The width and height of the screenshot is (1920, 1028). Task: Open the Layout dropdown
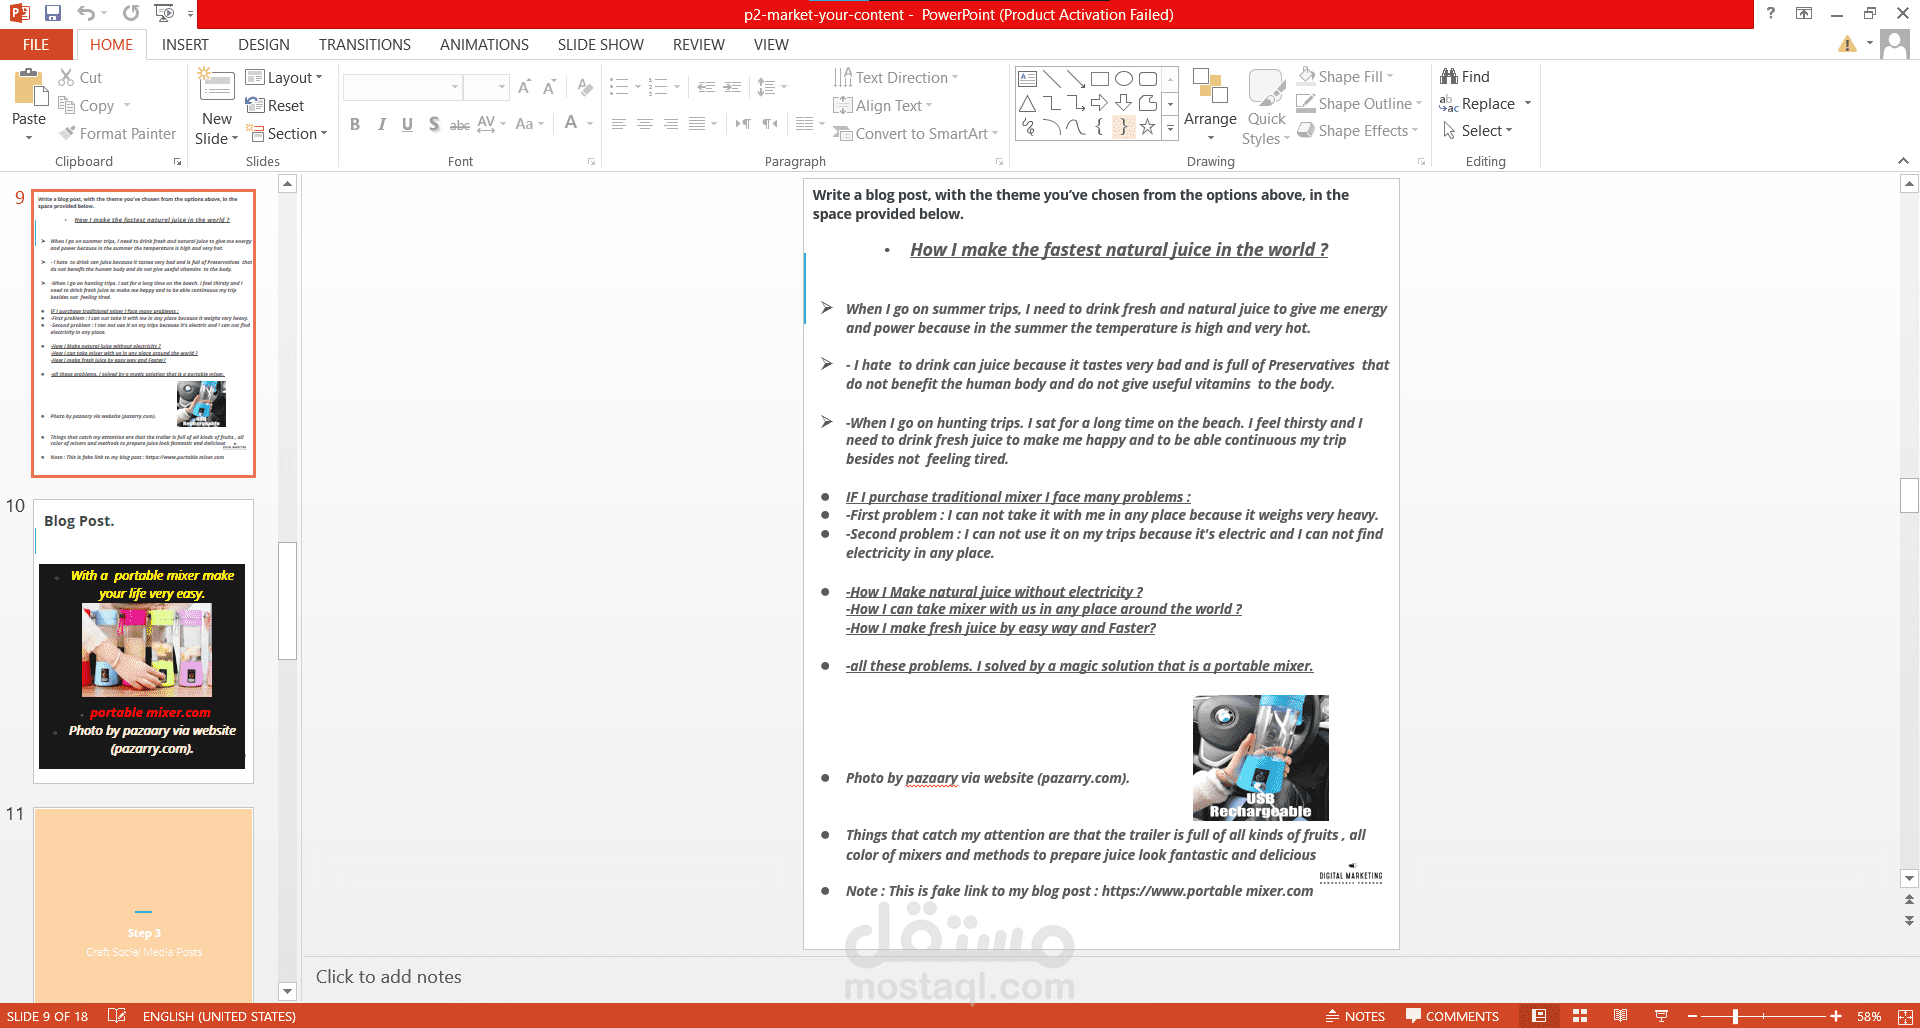(284, 77)
